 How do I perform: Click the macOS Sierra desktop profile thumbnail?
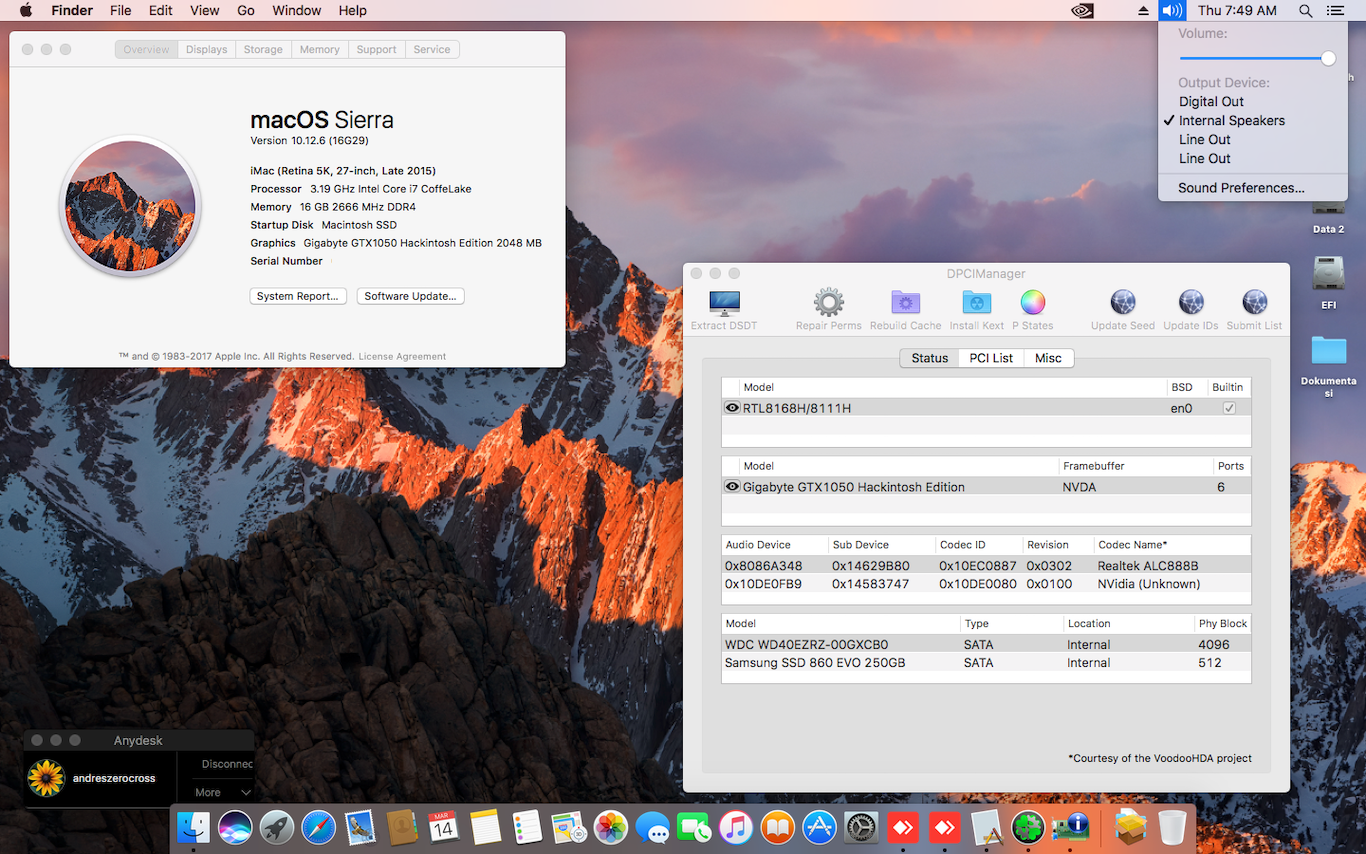pyautogui.click(x=130, y=205)
